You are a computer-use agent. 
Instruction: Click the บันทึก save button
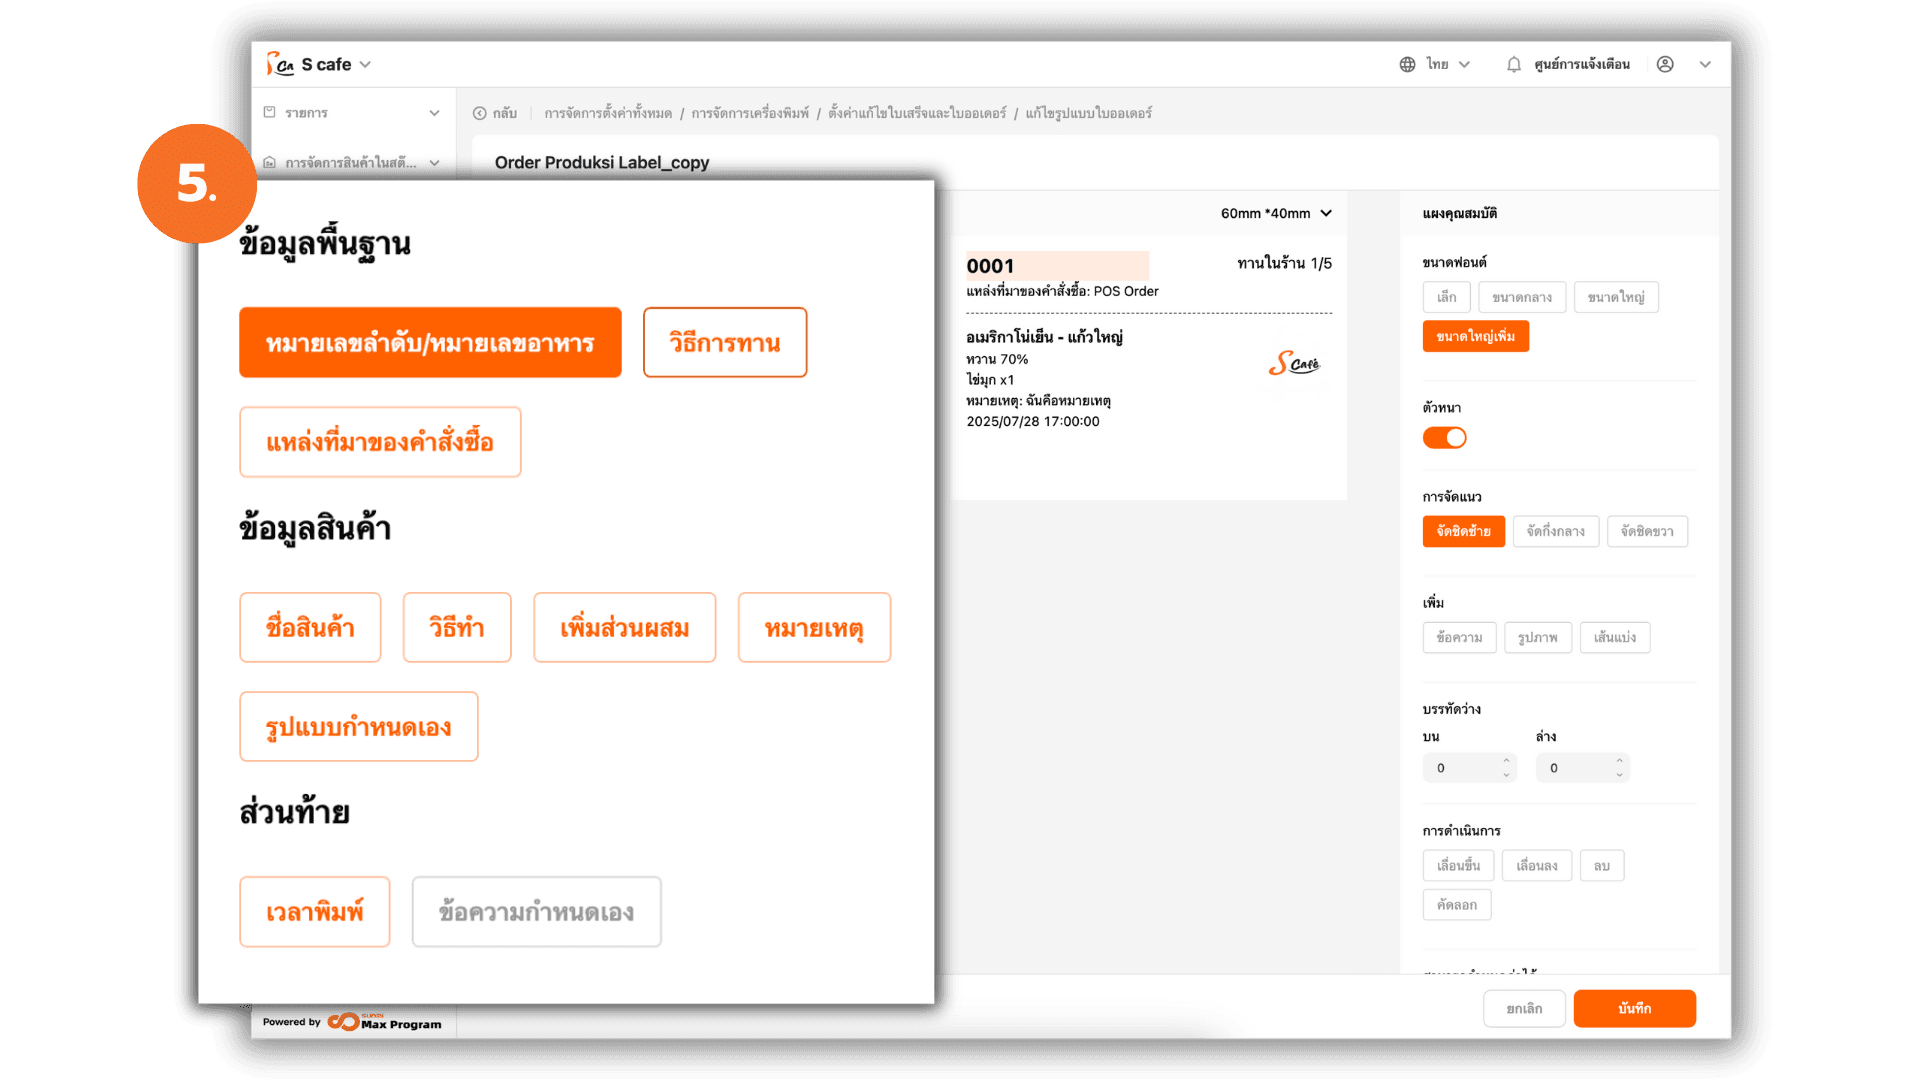point(1634,1008)
